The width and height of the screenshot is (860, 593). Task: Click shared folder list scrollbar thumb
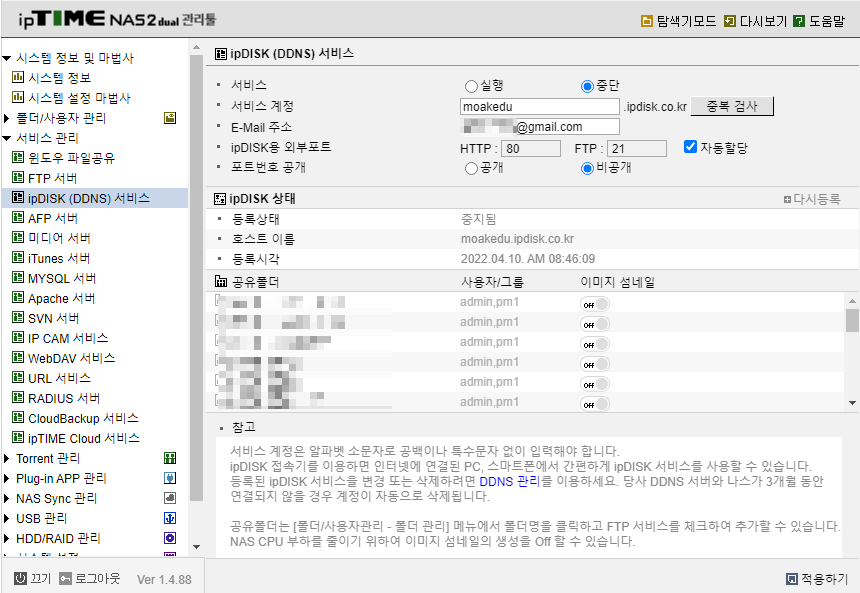coord(852,320)
